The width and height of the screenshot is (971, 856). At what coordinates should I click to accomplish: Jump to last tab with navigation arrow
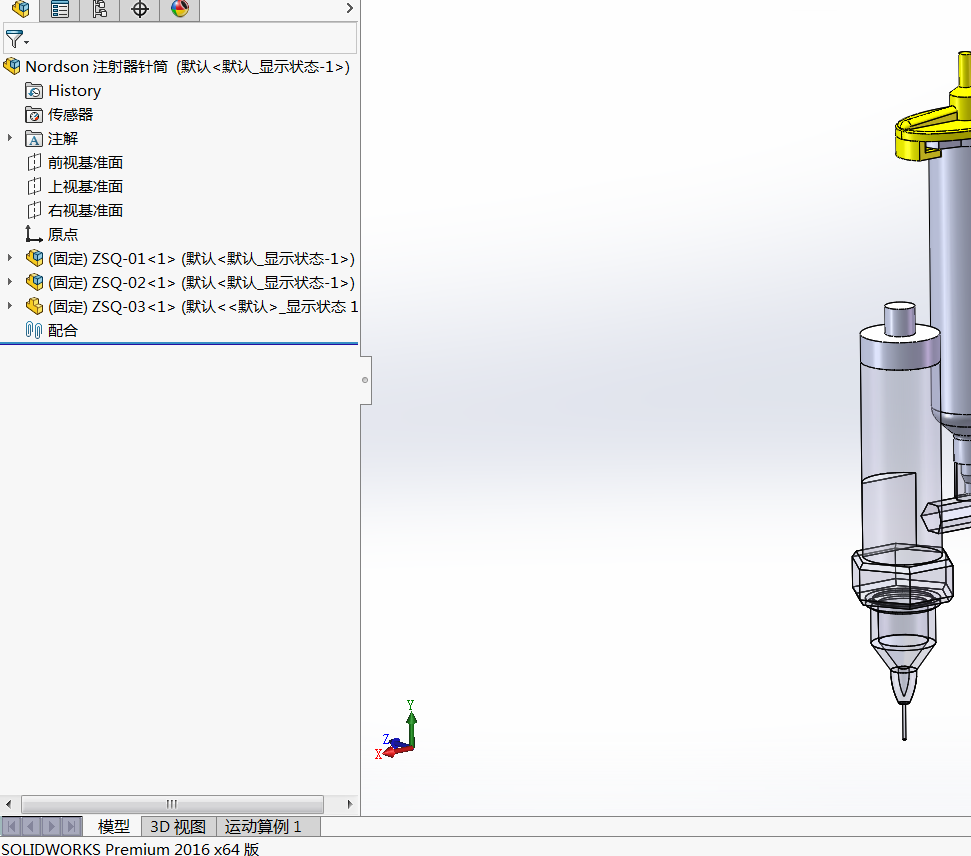tap(72, 826)
